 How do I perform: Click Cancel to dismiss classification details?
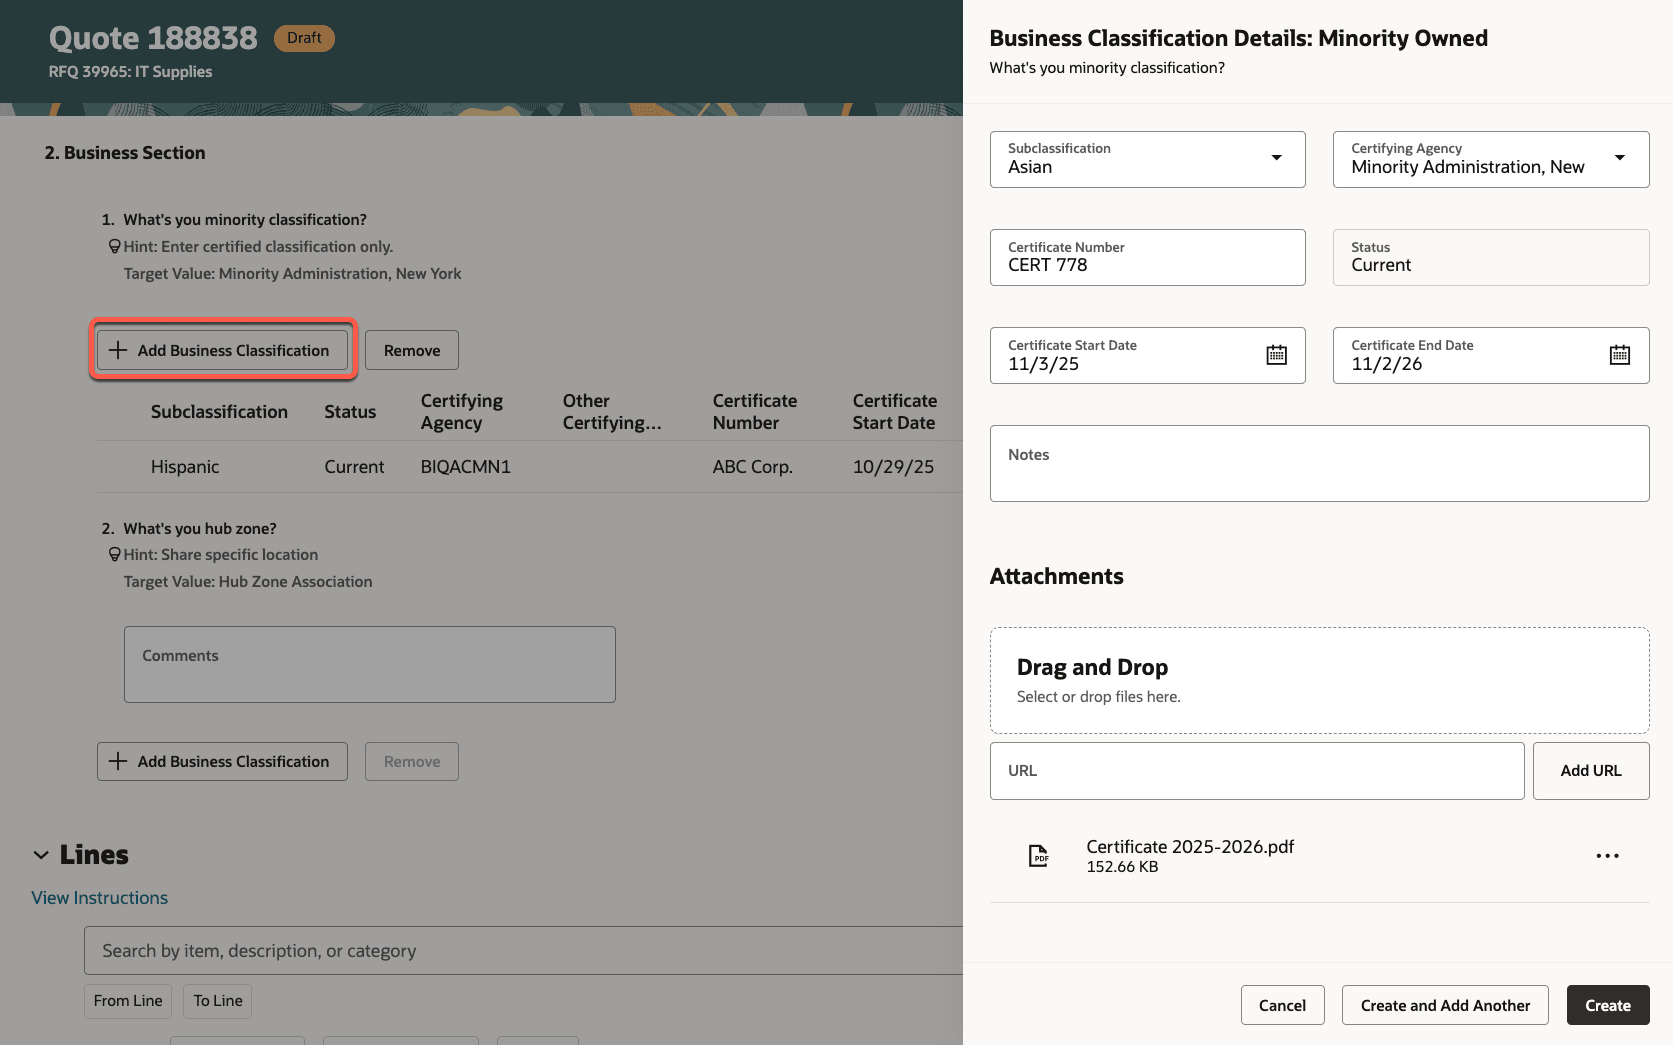click(1282, 1005)
